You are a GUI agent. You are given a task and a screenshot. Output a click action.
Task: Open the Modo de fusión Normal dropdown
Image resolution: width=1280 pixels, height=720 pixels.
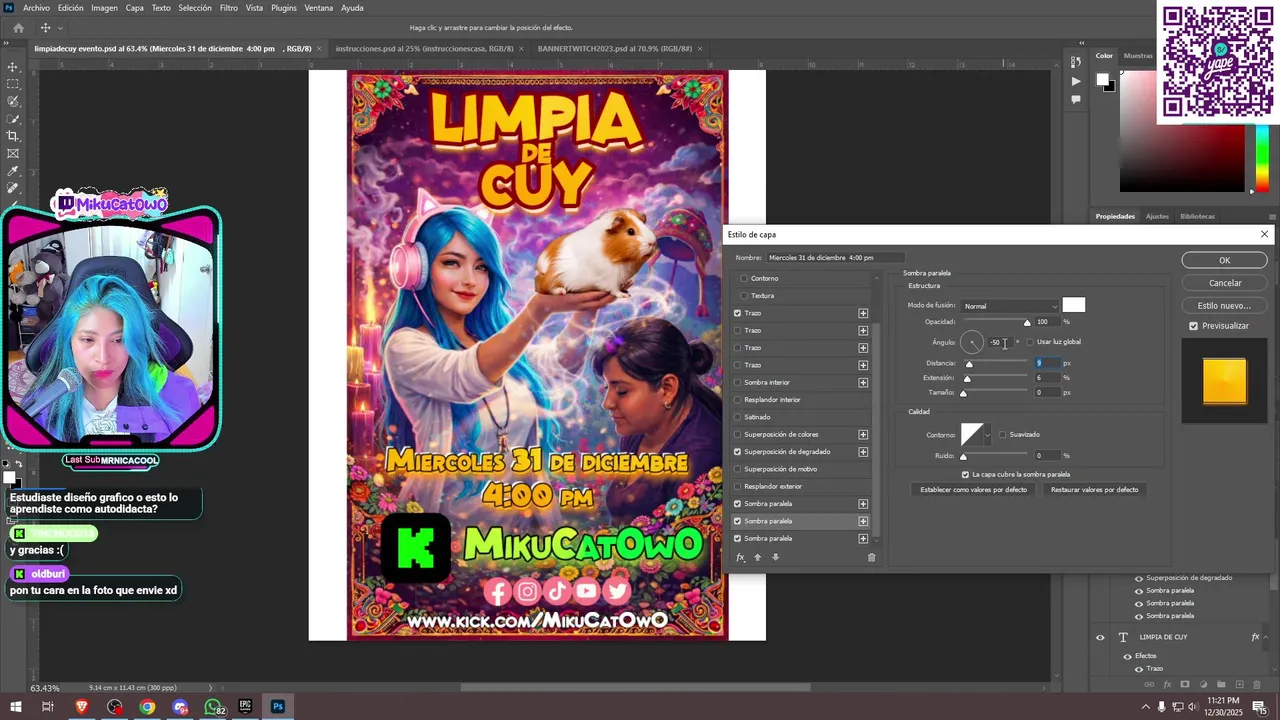tap(1008, 306)
